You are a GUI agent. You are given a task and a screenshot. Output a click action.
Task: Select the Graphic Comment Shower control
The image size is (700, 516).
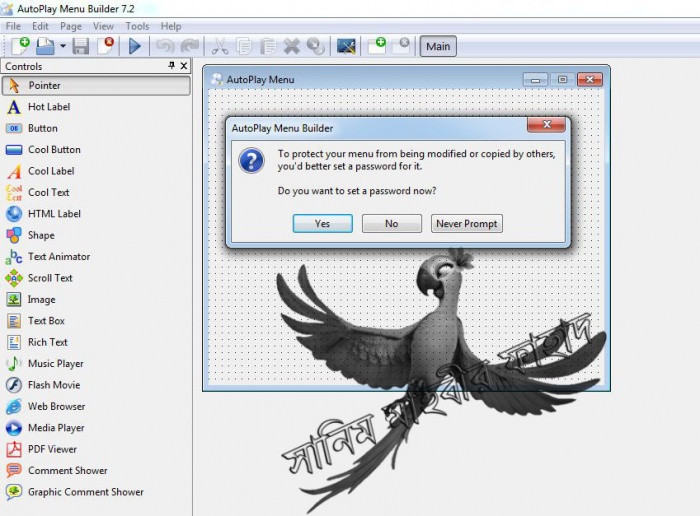coord(96,492)
